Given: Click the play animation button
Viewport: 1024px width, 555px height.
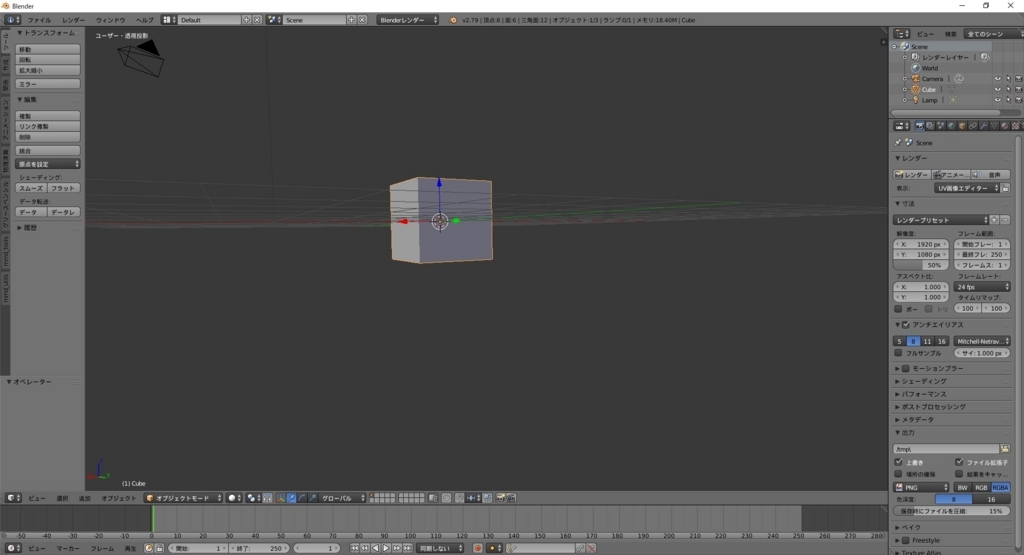Looking at the screenshot, I should coord(386,548).
